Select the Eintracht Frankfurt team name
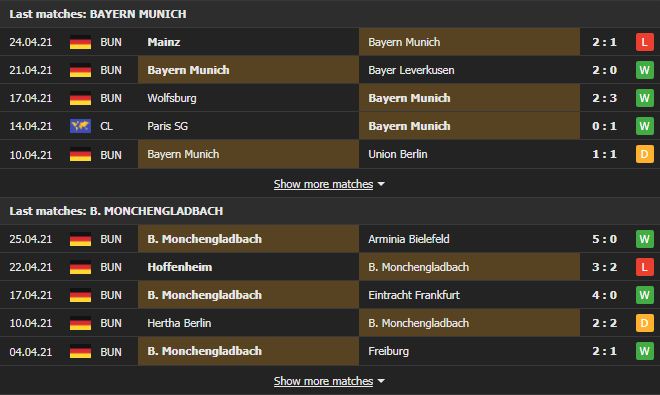660x395 pixels. [414, 295]
